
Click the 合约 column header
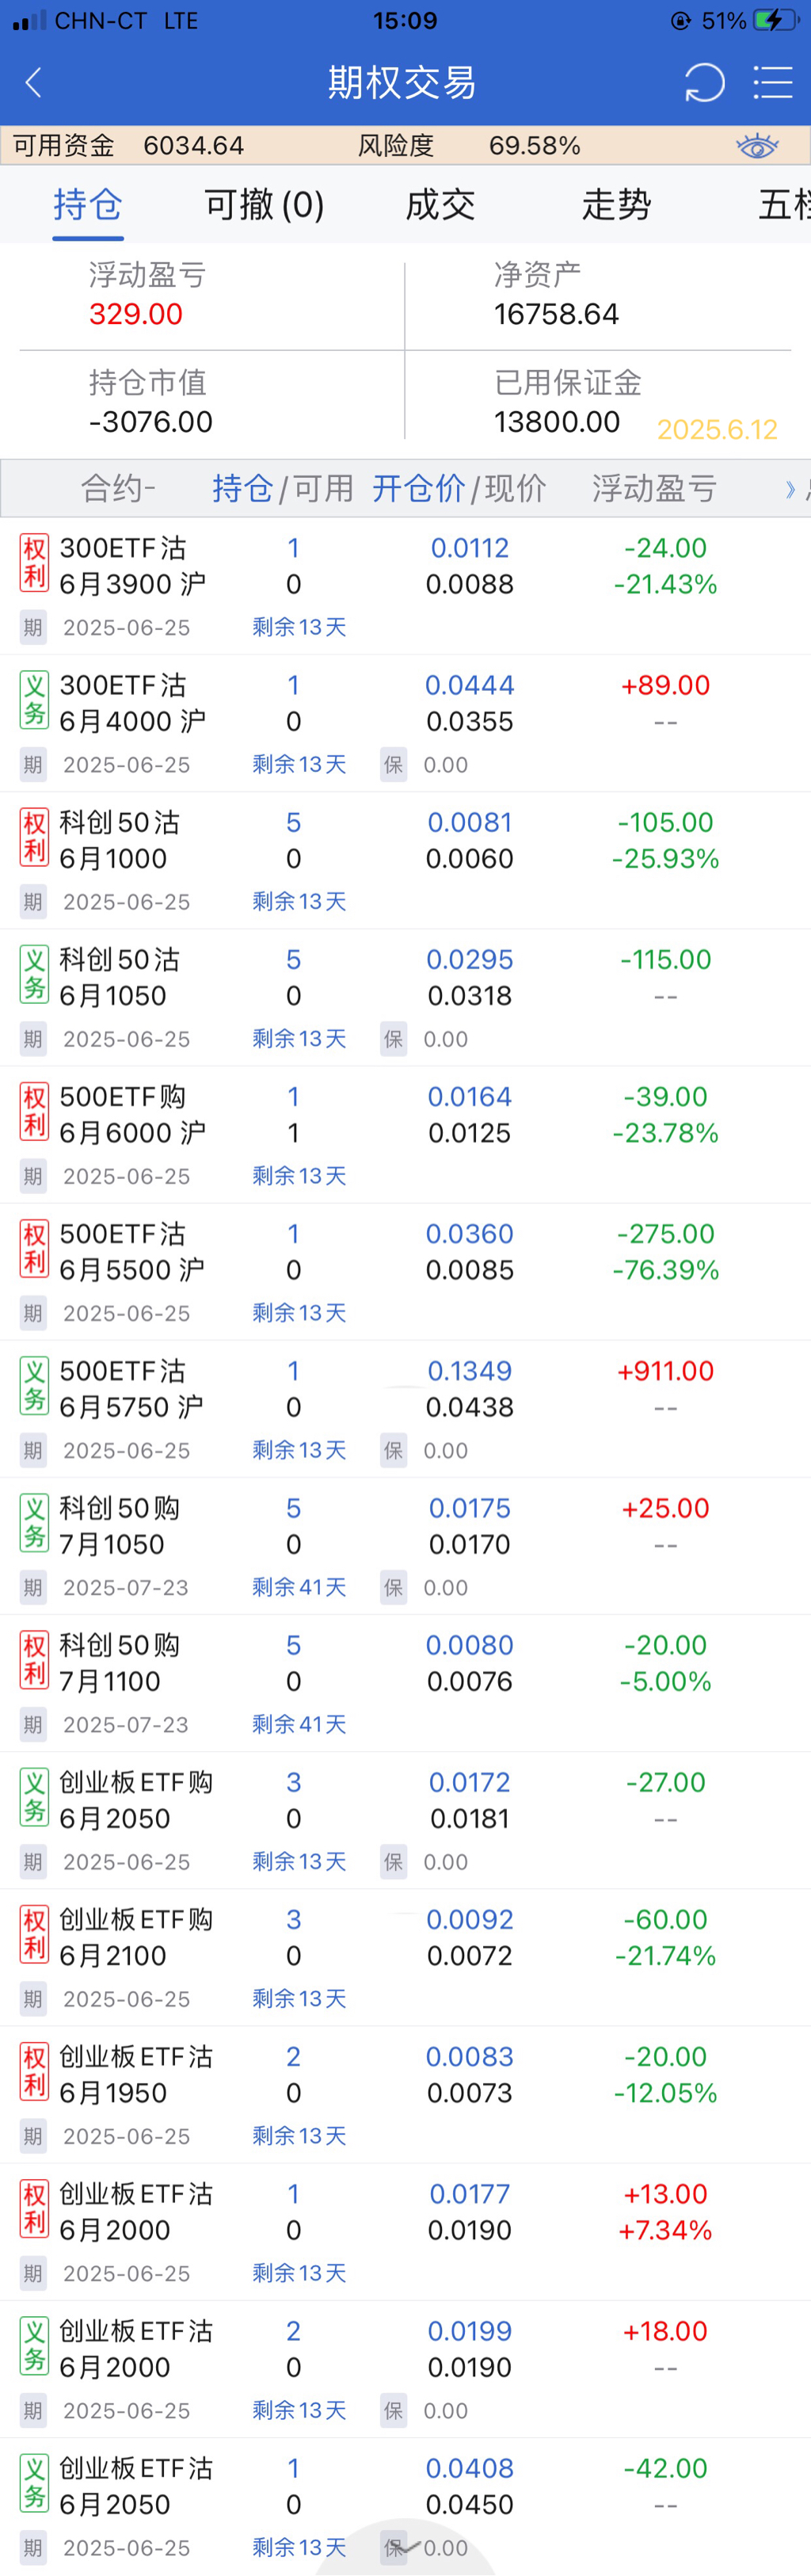pos(118,489)
